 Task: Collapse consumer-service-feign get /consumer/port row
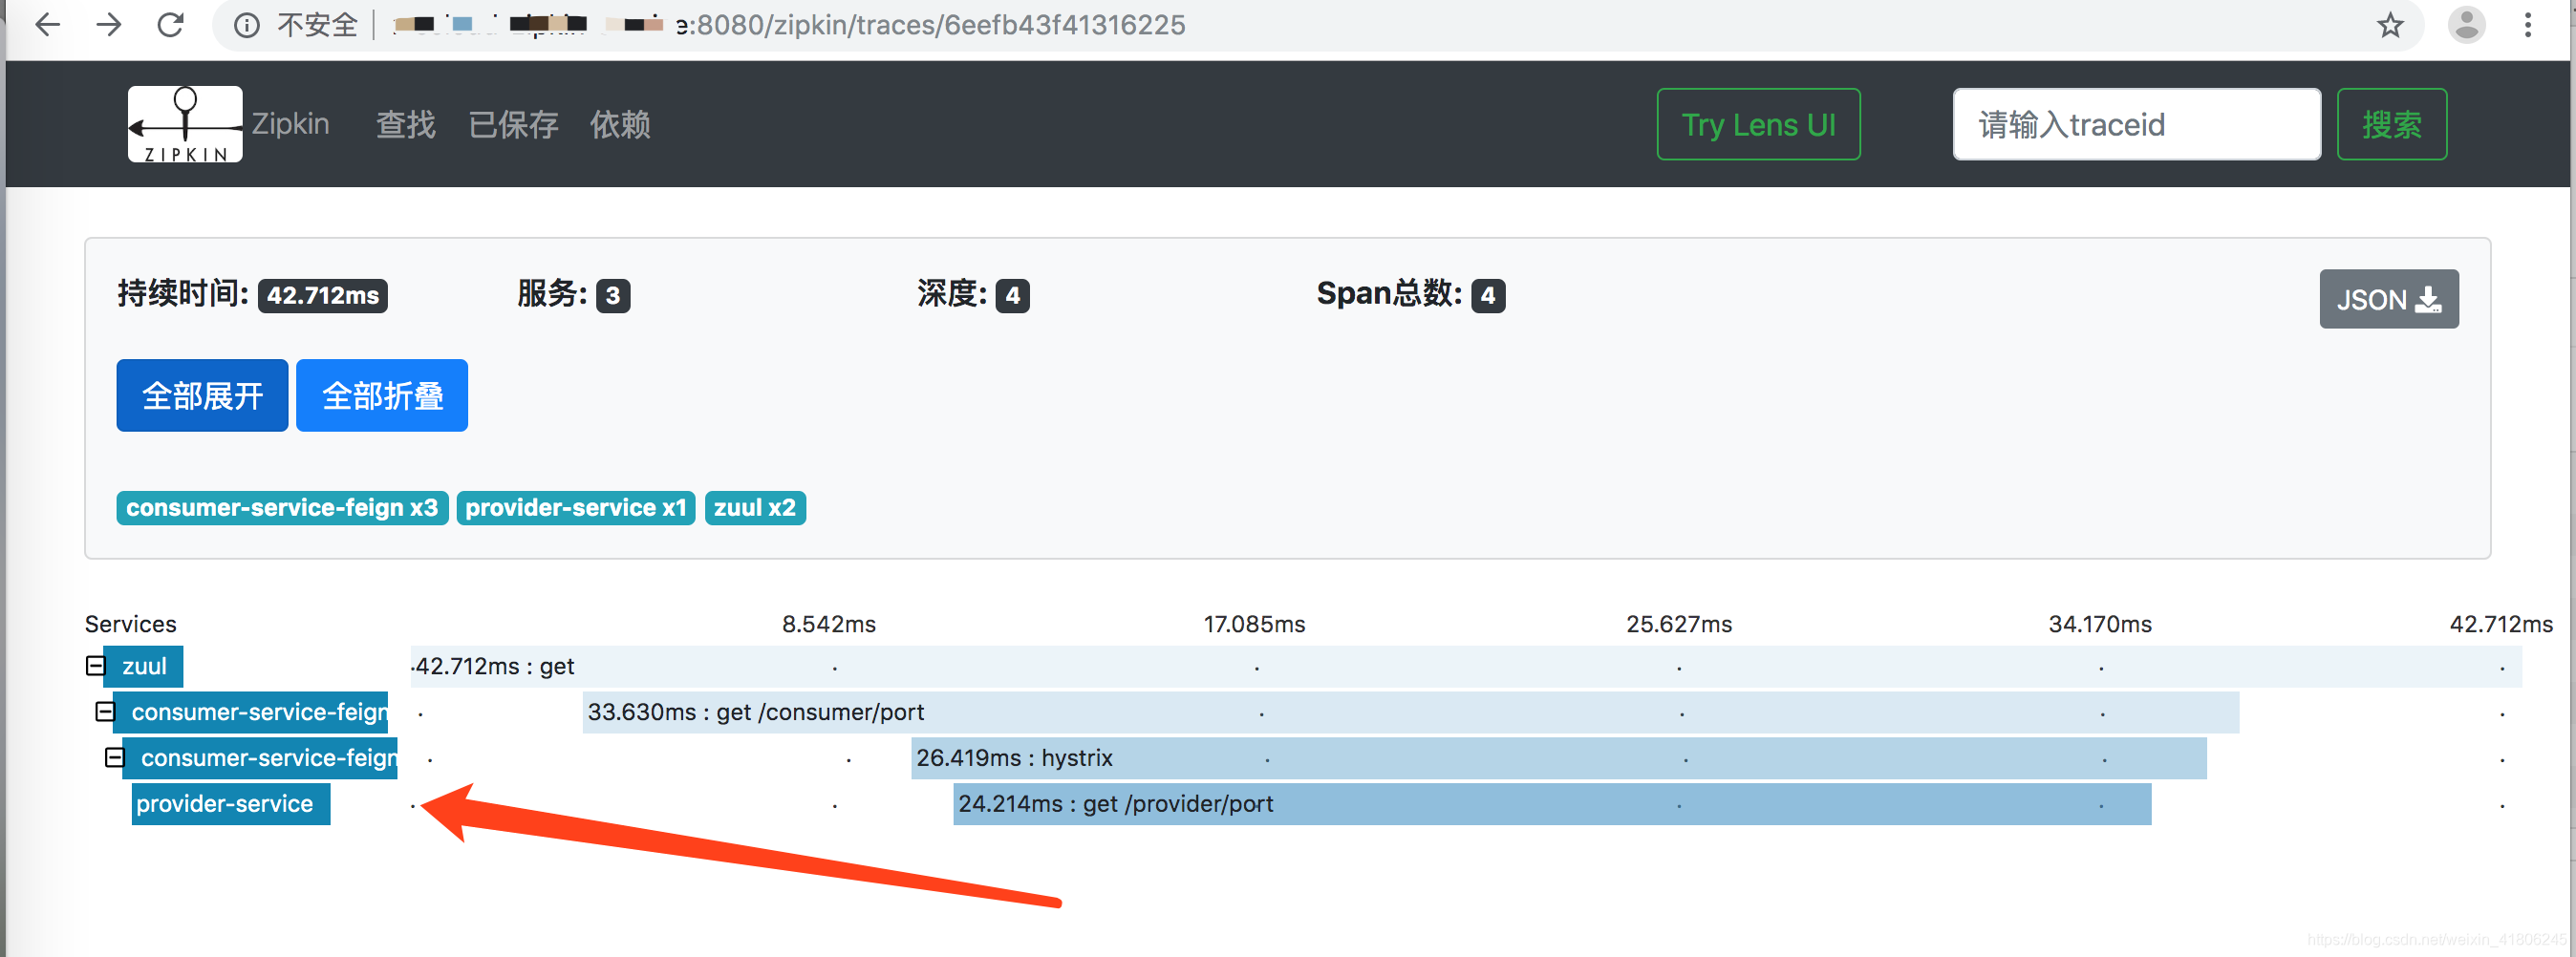point(105,712)
